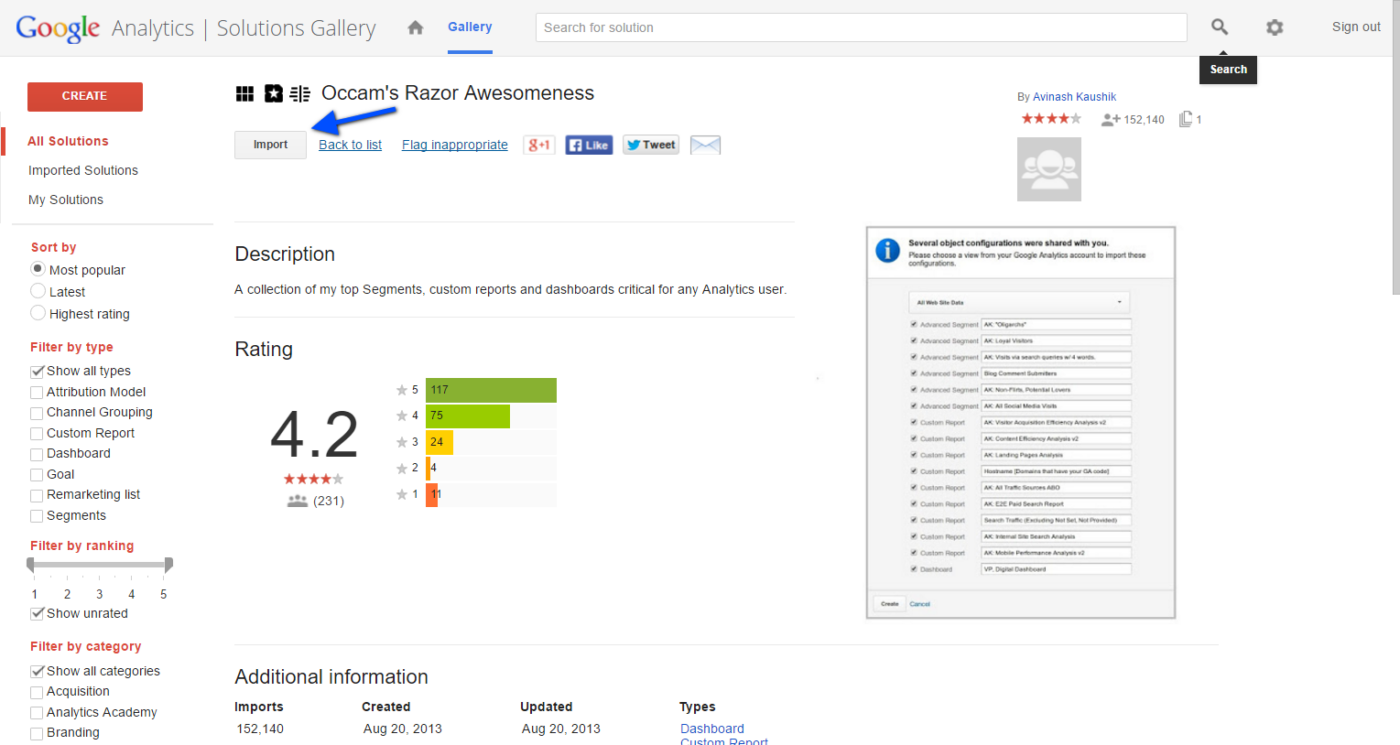Check the Custom Report filter
The image size is (1400, 745).
[37, 434]
